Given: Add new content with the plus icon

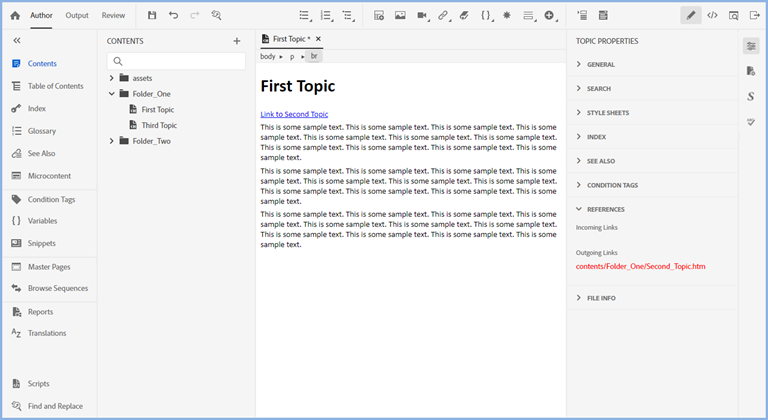Looking at the screenshot, I should [x=237, y=41].
